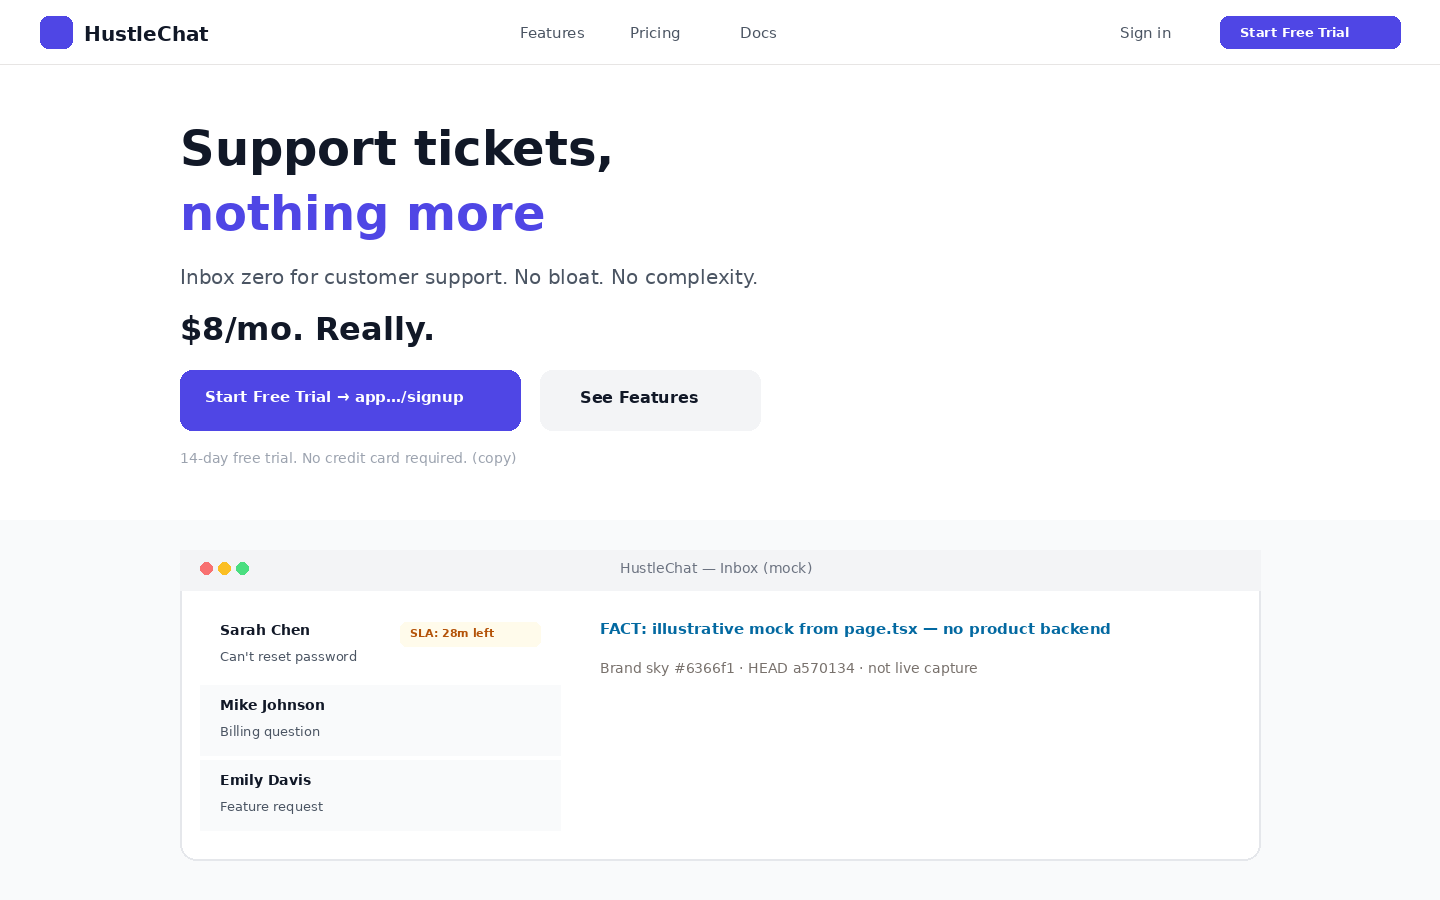
Task: Select the Emily Davis feature request ticket
Action: (x=380, y=795)
